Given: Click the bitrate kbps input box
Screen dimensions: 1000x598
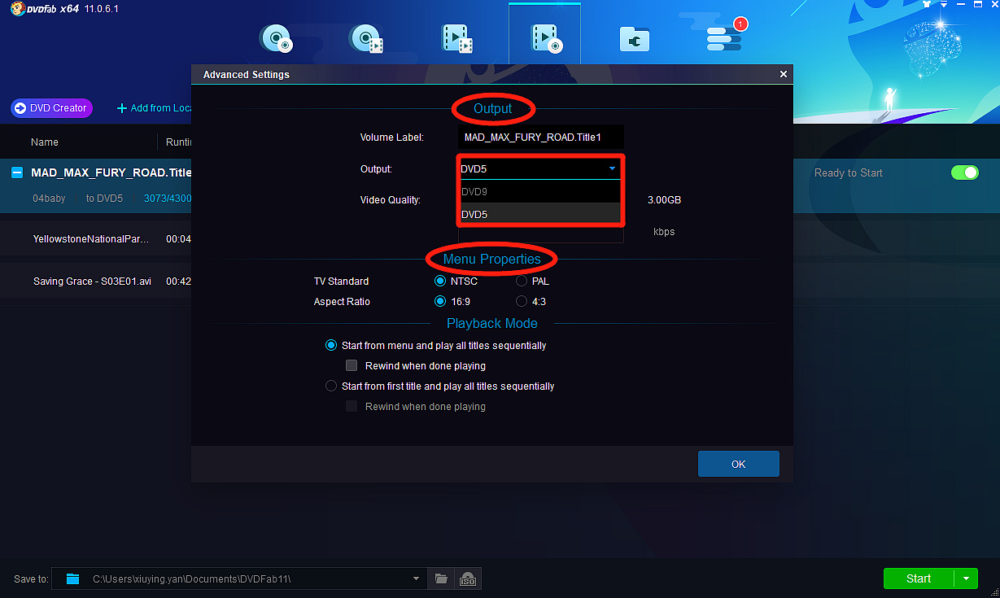Looking at the screenshot, I should (x=540, y=235).
